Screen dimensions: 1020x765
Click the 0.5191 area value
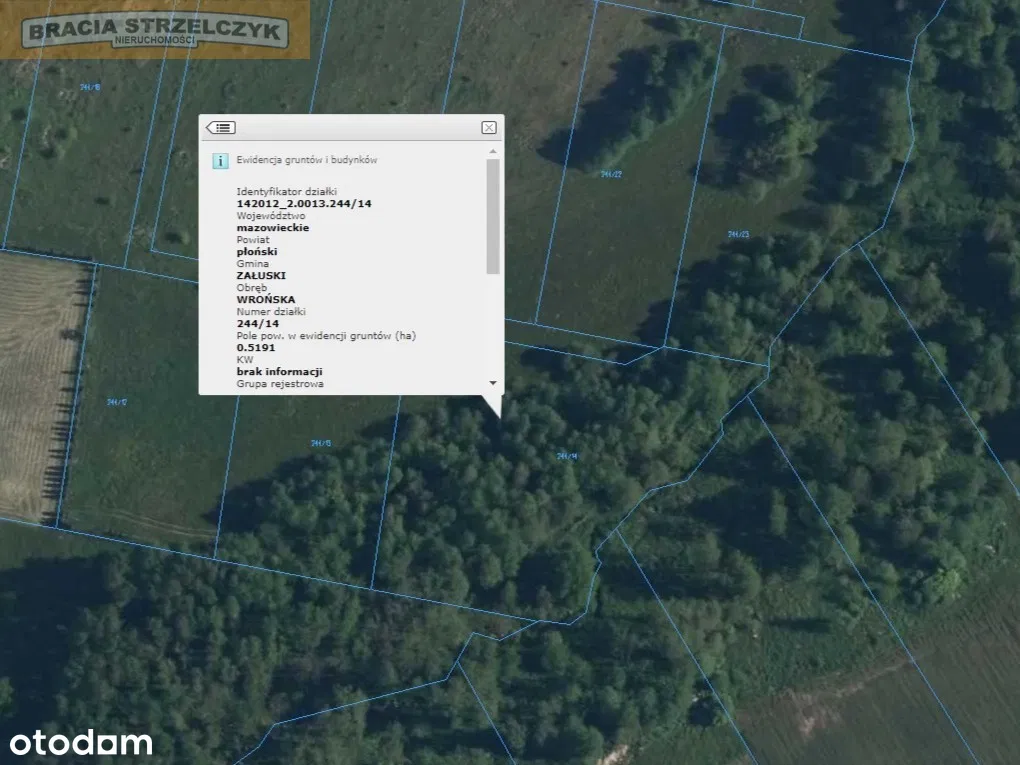click(256, 347)
